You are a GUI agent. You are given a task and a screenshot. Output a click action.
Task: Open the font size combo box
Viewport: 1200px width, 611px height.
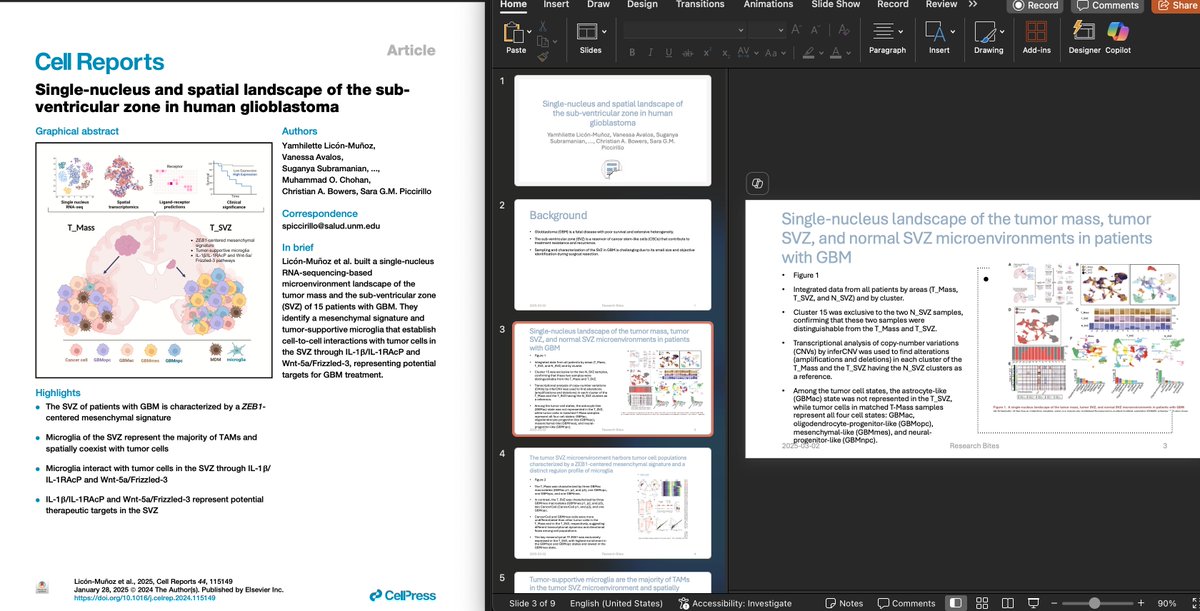click(767, 30)
